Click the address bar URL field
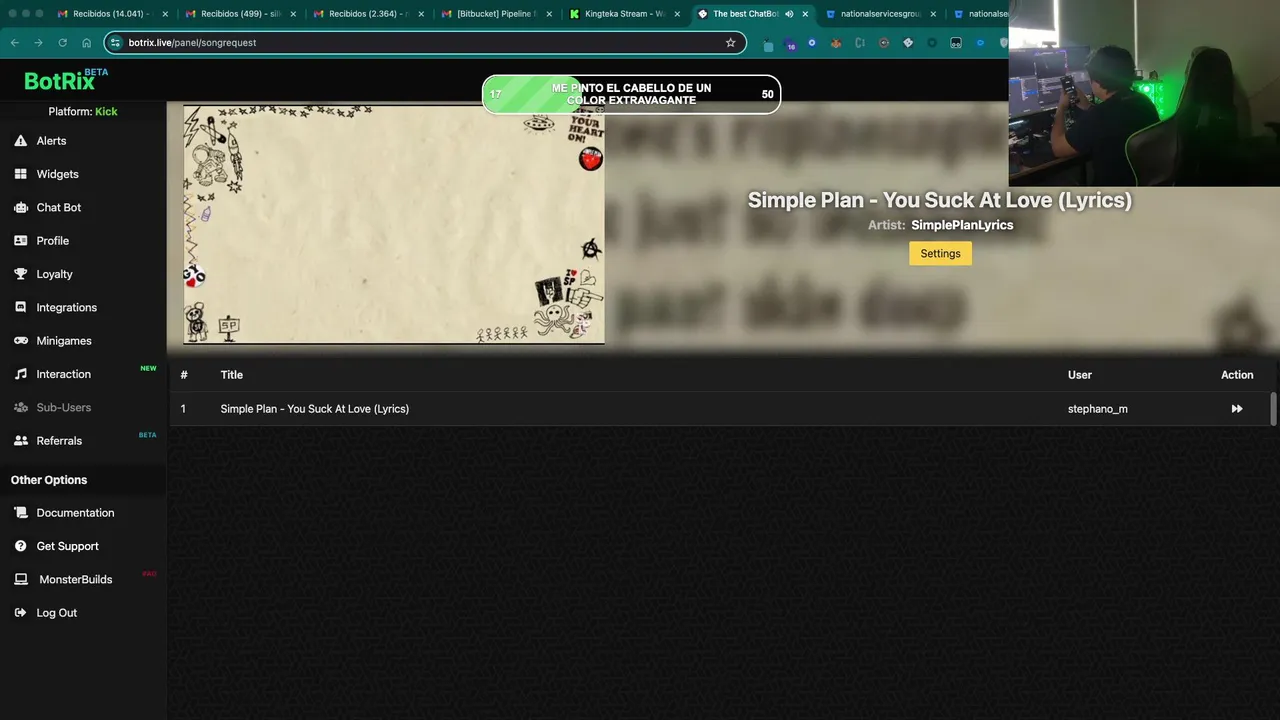The height and width of the screenshot is (720, 1280). click(425, 43)
